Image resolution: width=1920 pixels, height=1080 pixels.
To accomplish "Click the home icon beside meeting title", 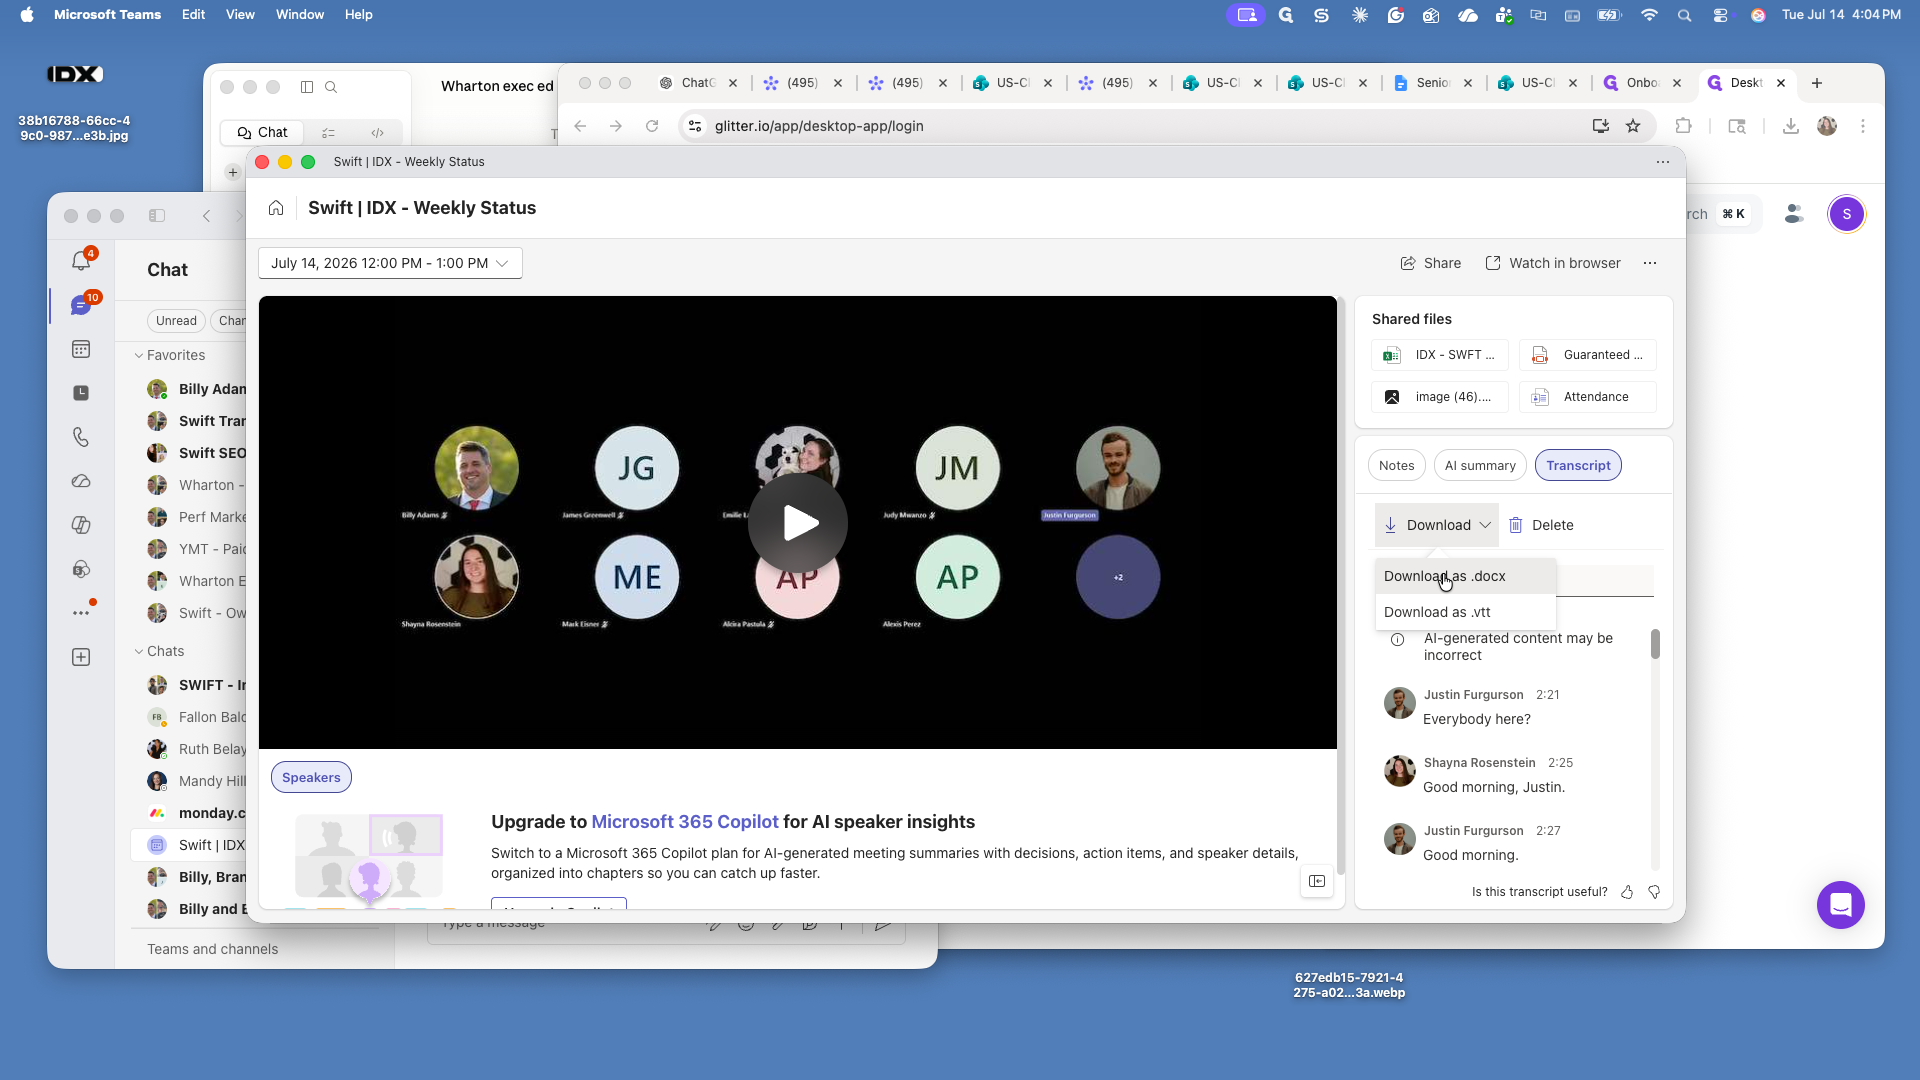I will pyautogui.click(x=276, y=208).
